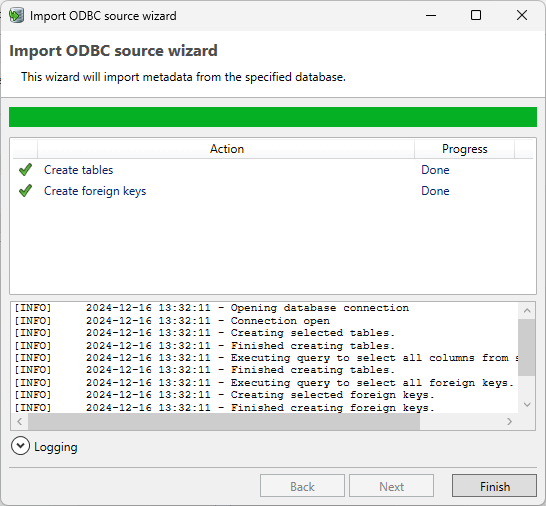Select the Create tables row text
The width and height of the screenshot is (546, 506).
point(78,170)
